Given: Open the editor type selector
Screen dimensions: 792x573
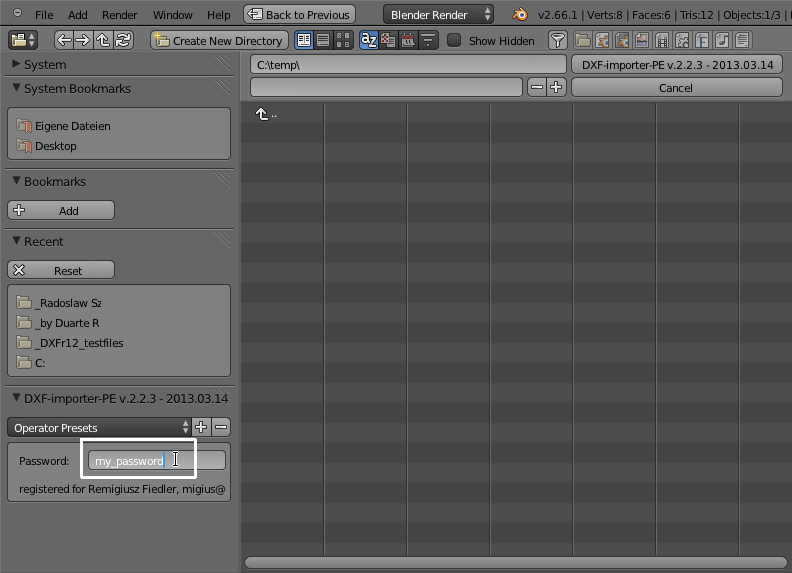Looking at the screenshot, I should 23,40.
